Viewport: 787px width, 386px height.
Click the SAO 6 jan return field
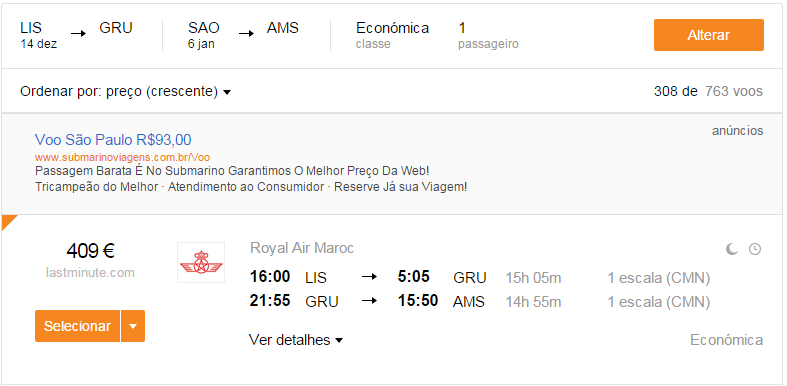click(x=204, y=35)
